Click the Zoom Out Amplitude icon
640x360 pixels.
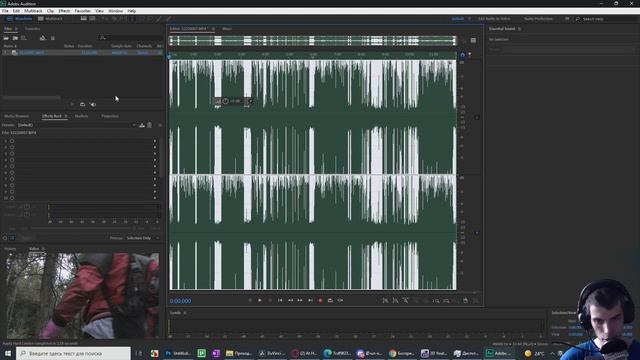(x=396, y=301)
